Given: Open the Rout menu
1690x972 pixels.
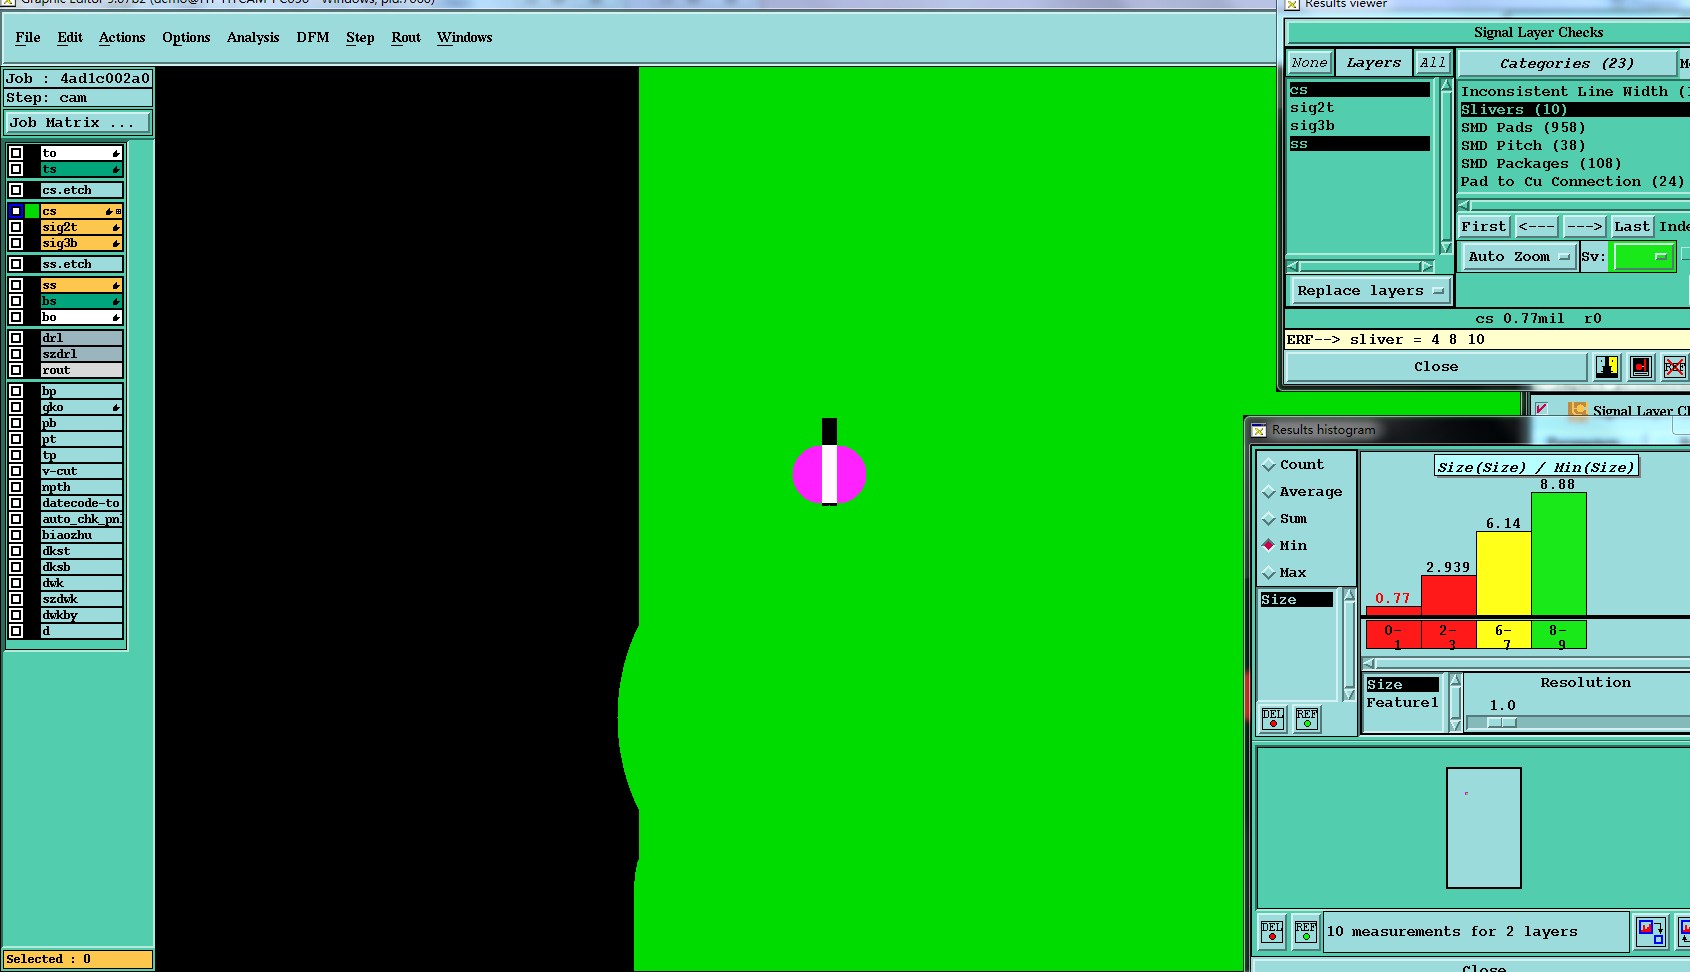Looking at the screenshot, I should point(406,38).
